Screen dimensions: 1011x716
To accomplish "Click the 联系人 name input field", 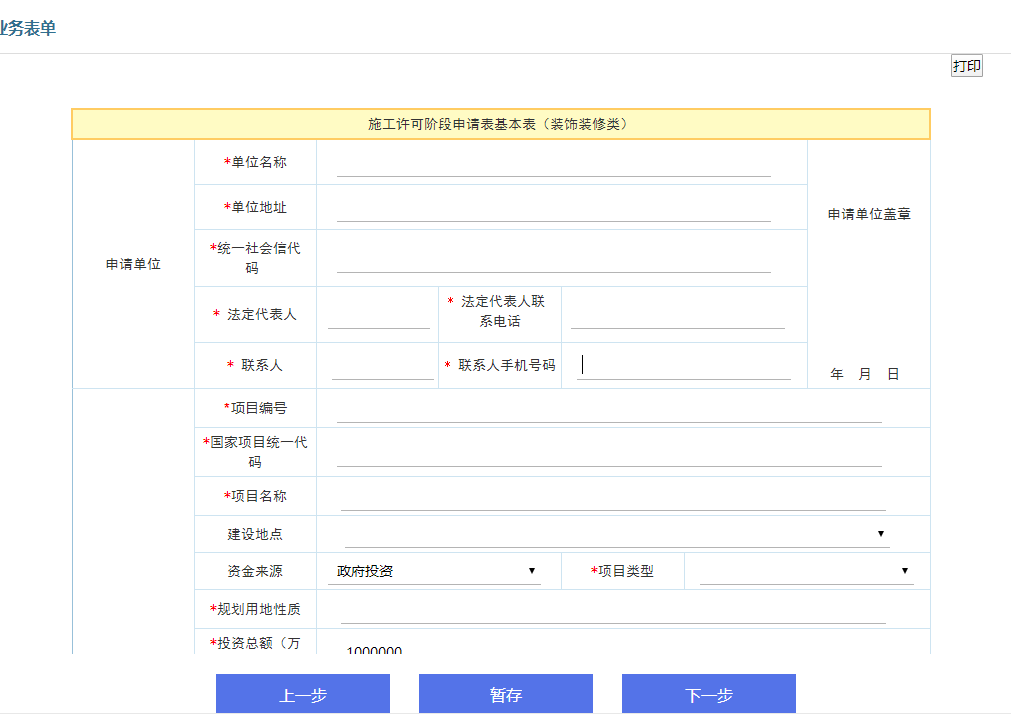I will 382,366.
